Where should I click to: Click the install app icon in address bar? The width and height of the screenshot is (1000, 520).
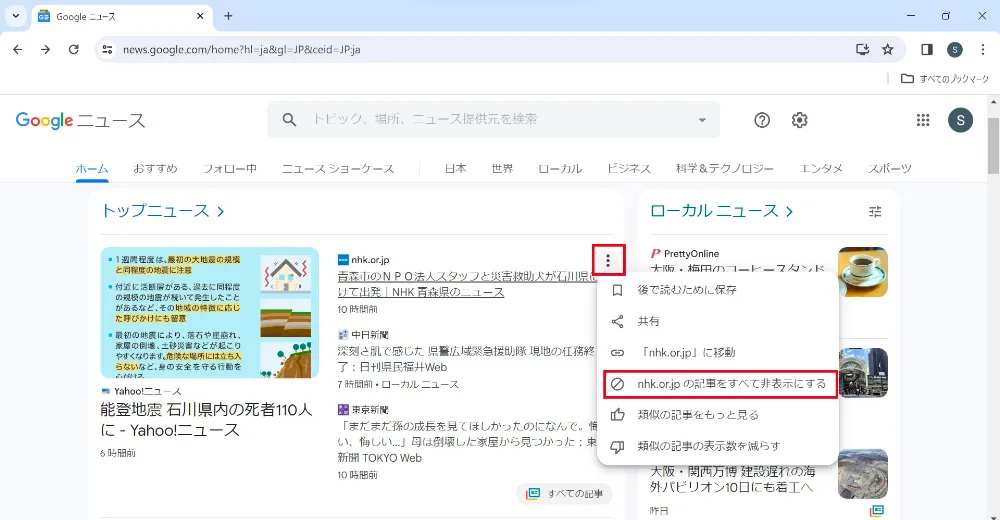862,49
